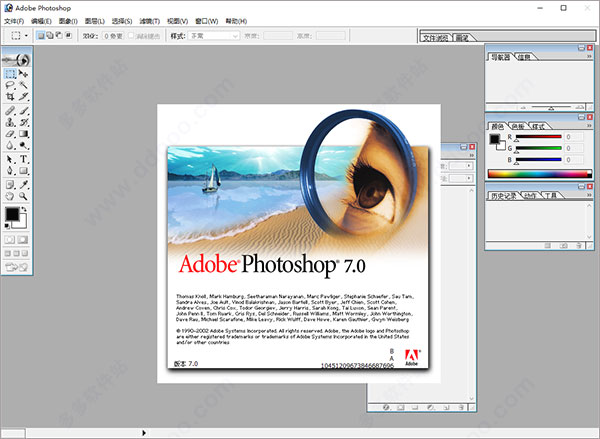This screenshot has height=439, width=600.
Task: Open the 文件(F) menu
Action: [x=14, y=21]
